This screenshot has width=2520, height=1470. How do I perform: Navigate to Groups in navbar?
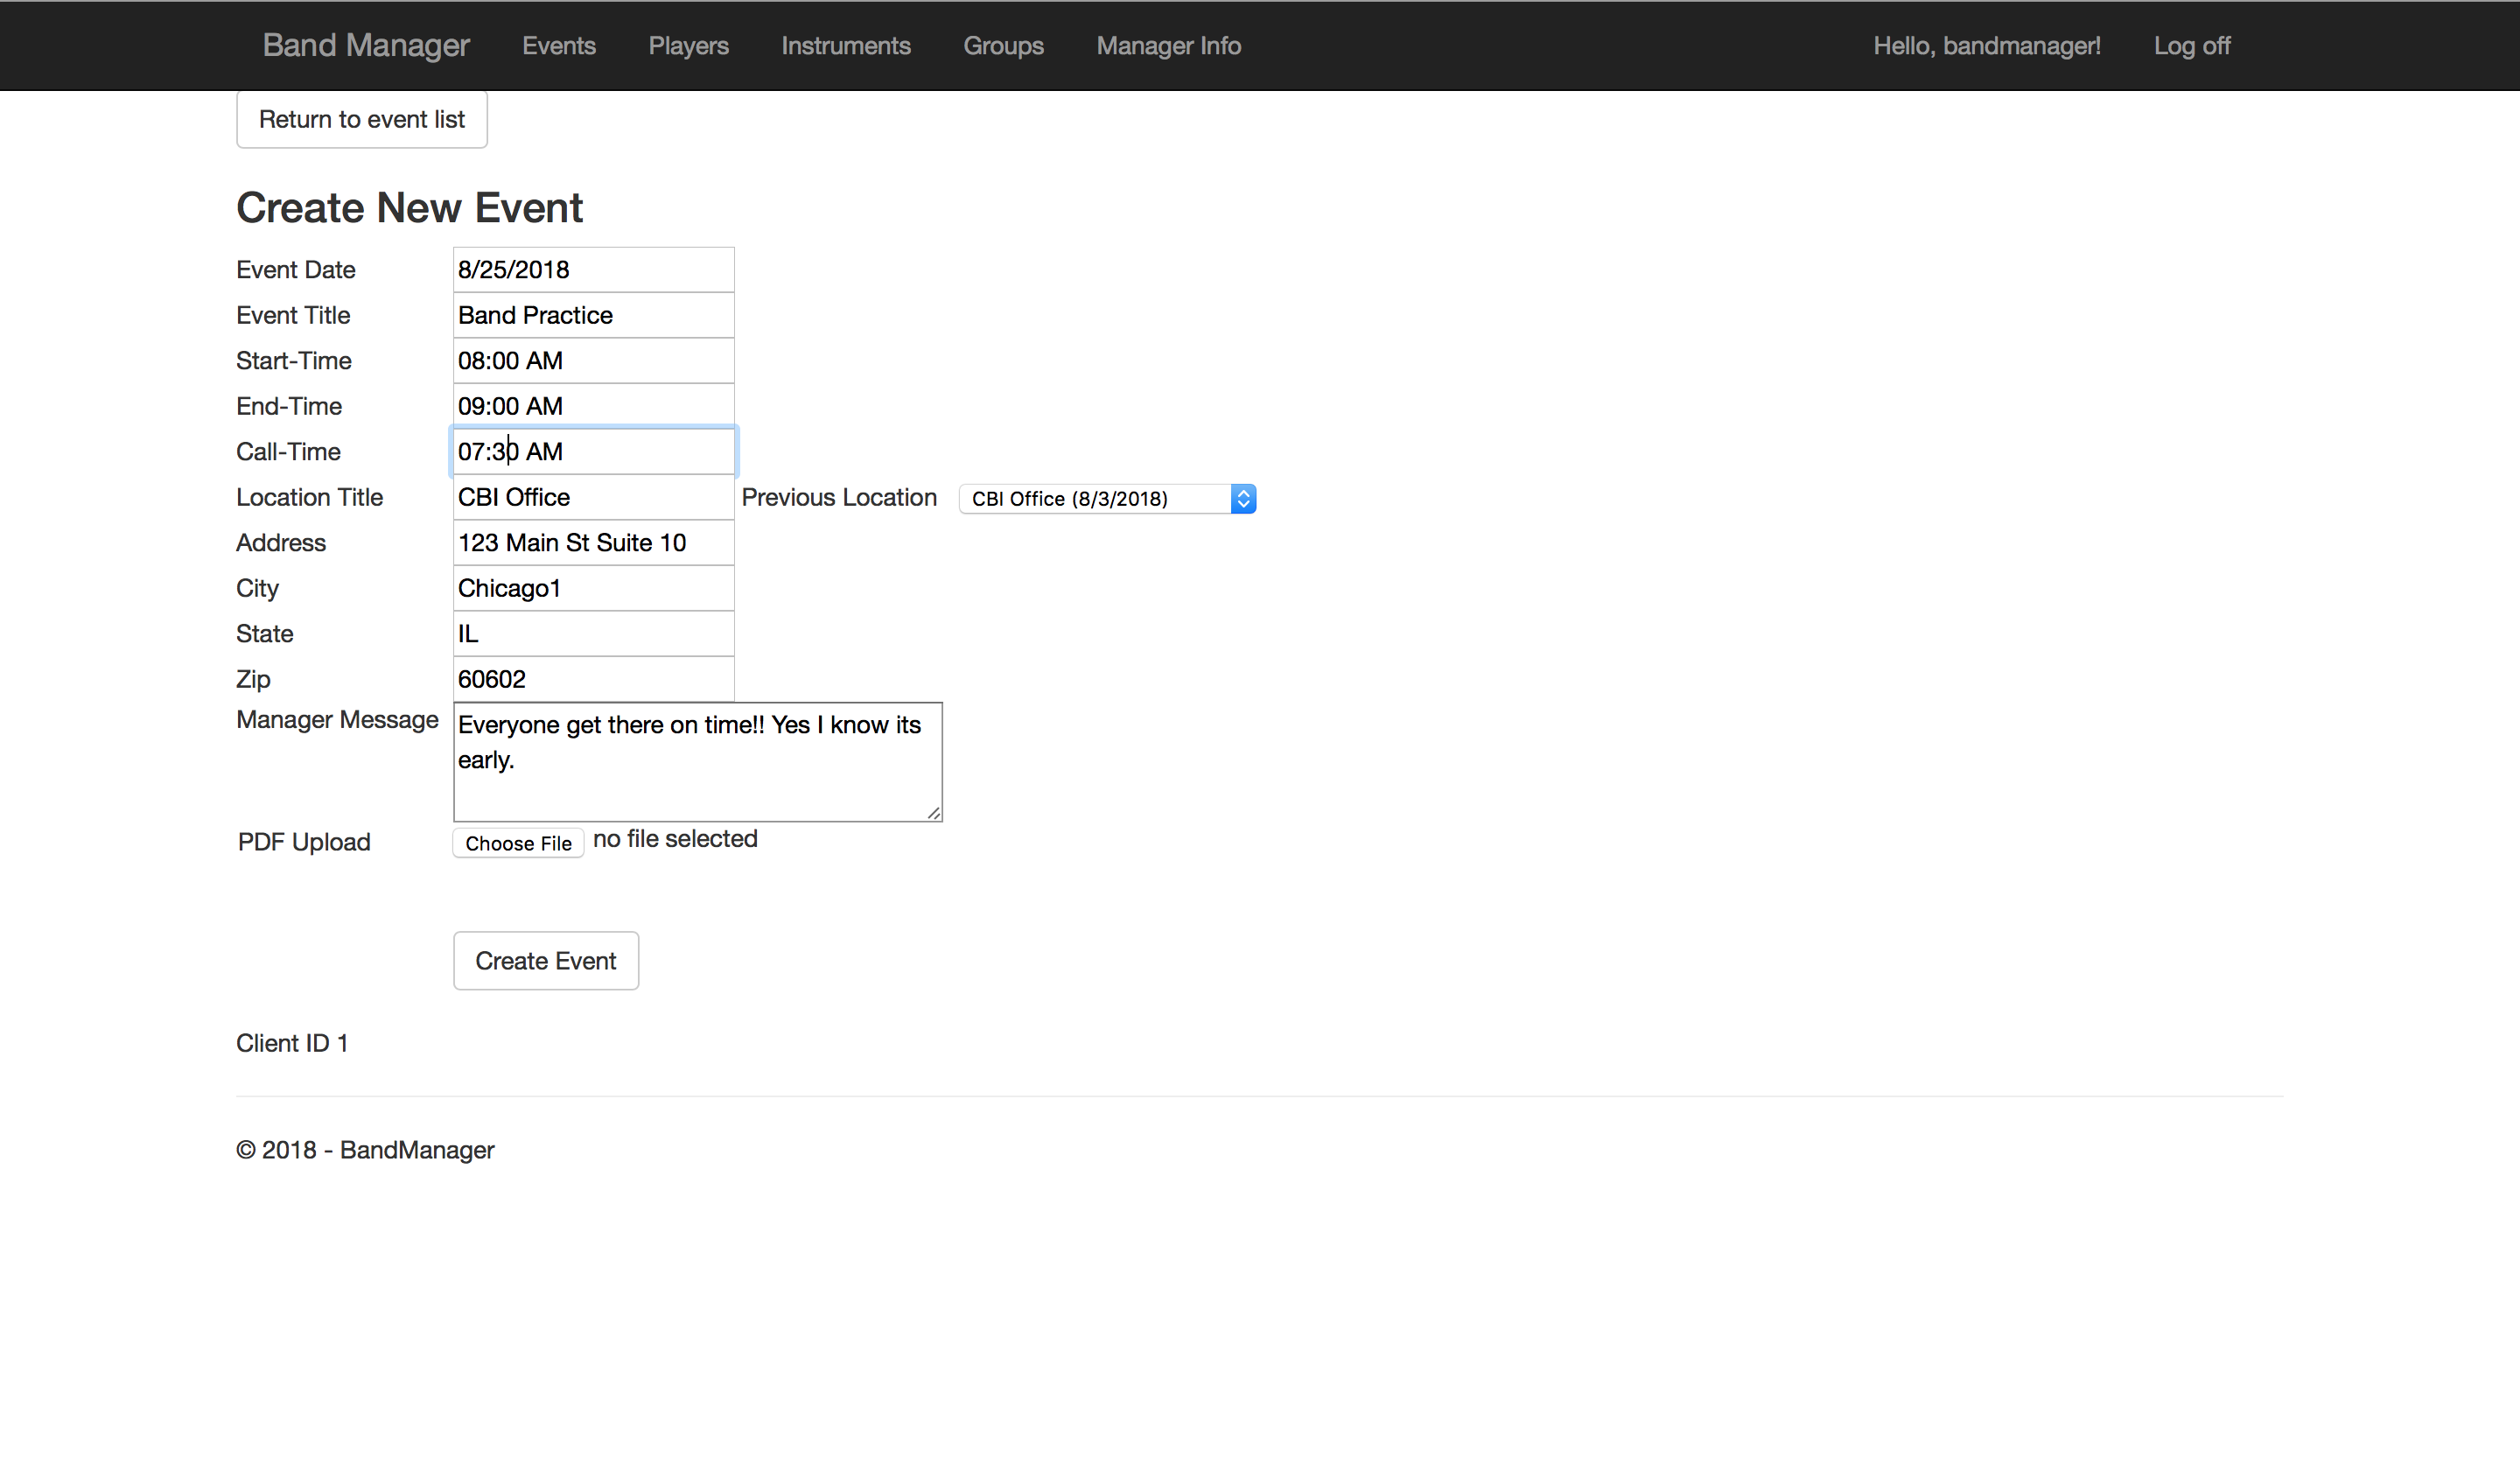click(1003, 46)
